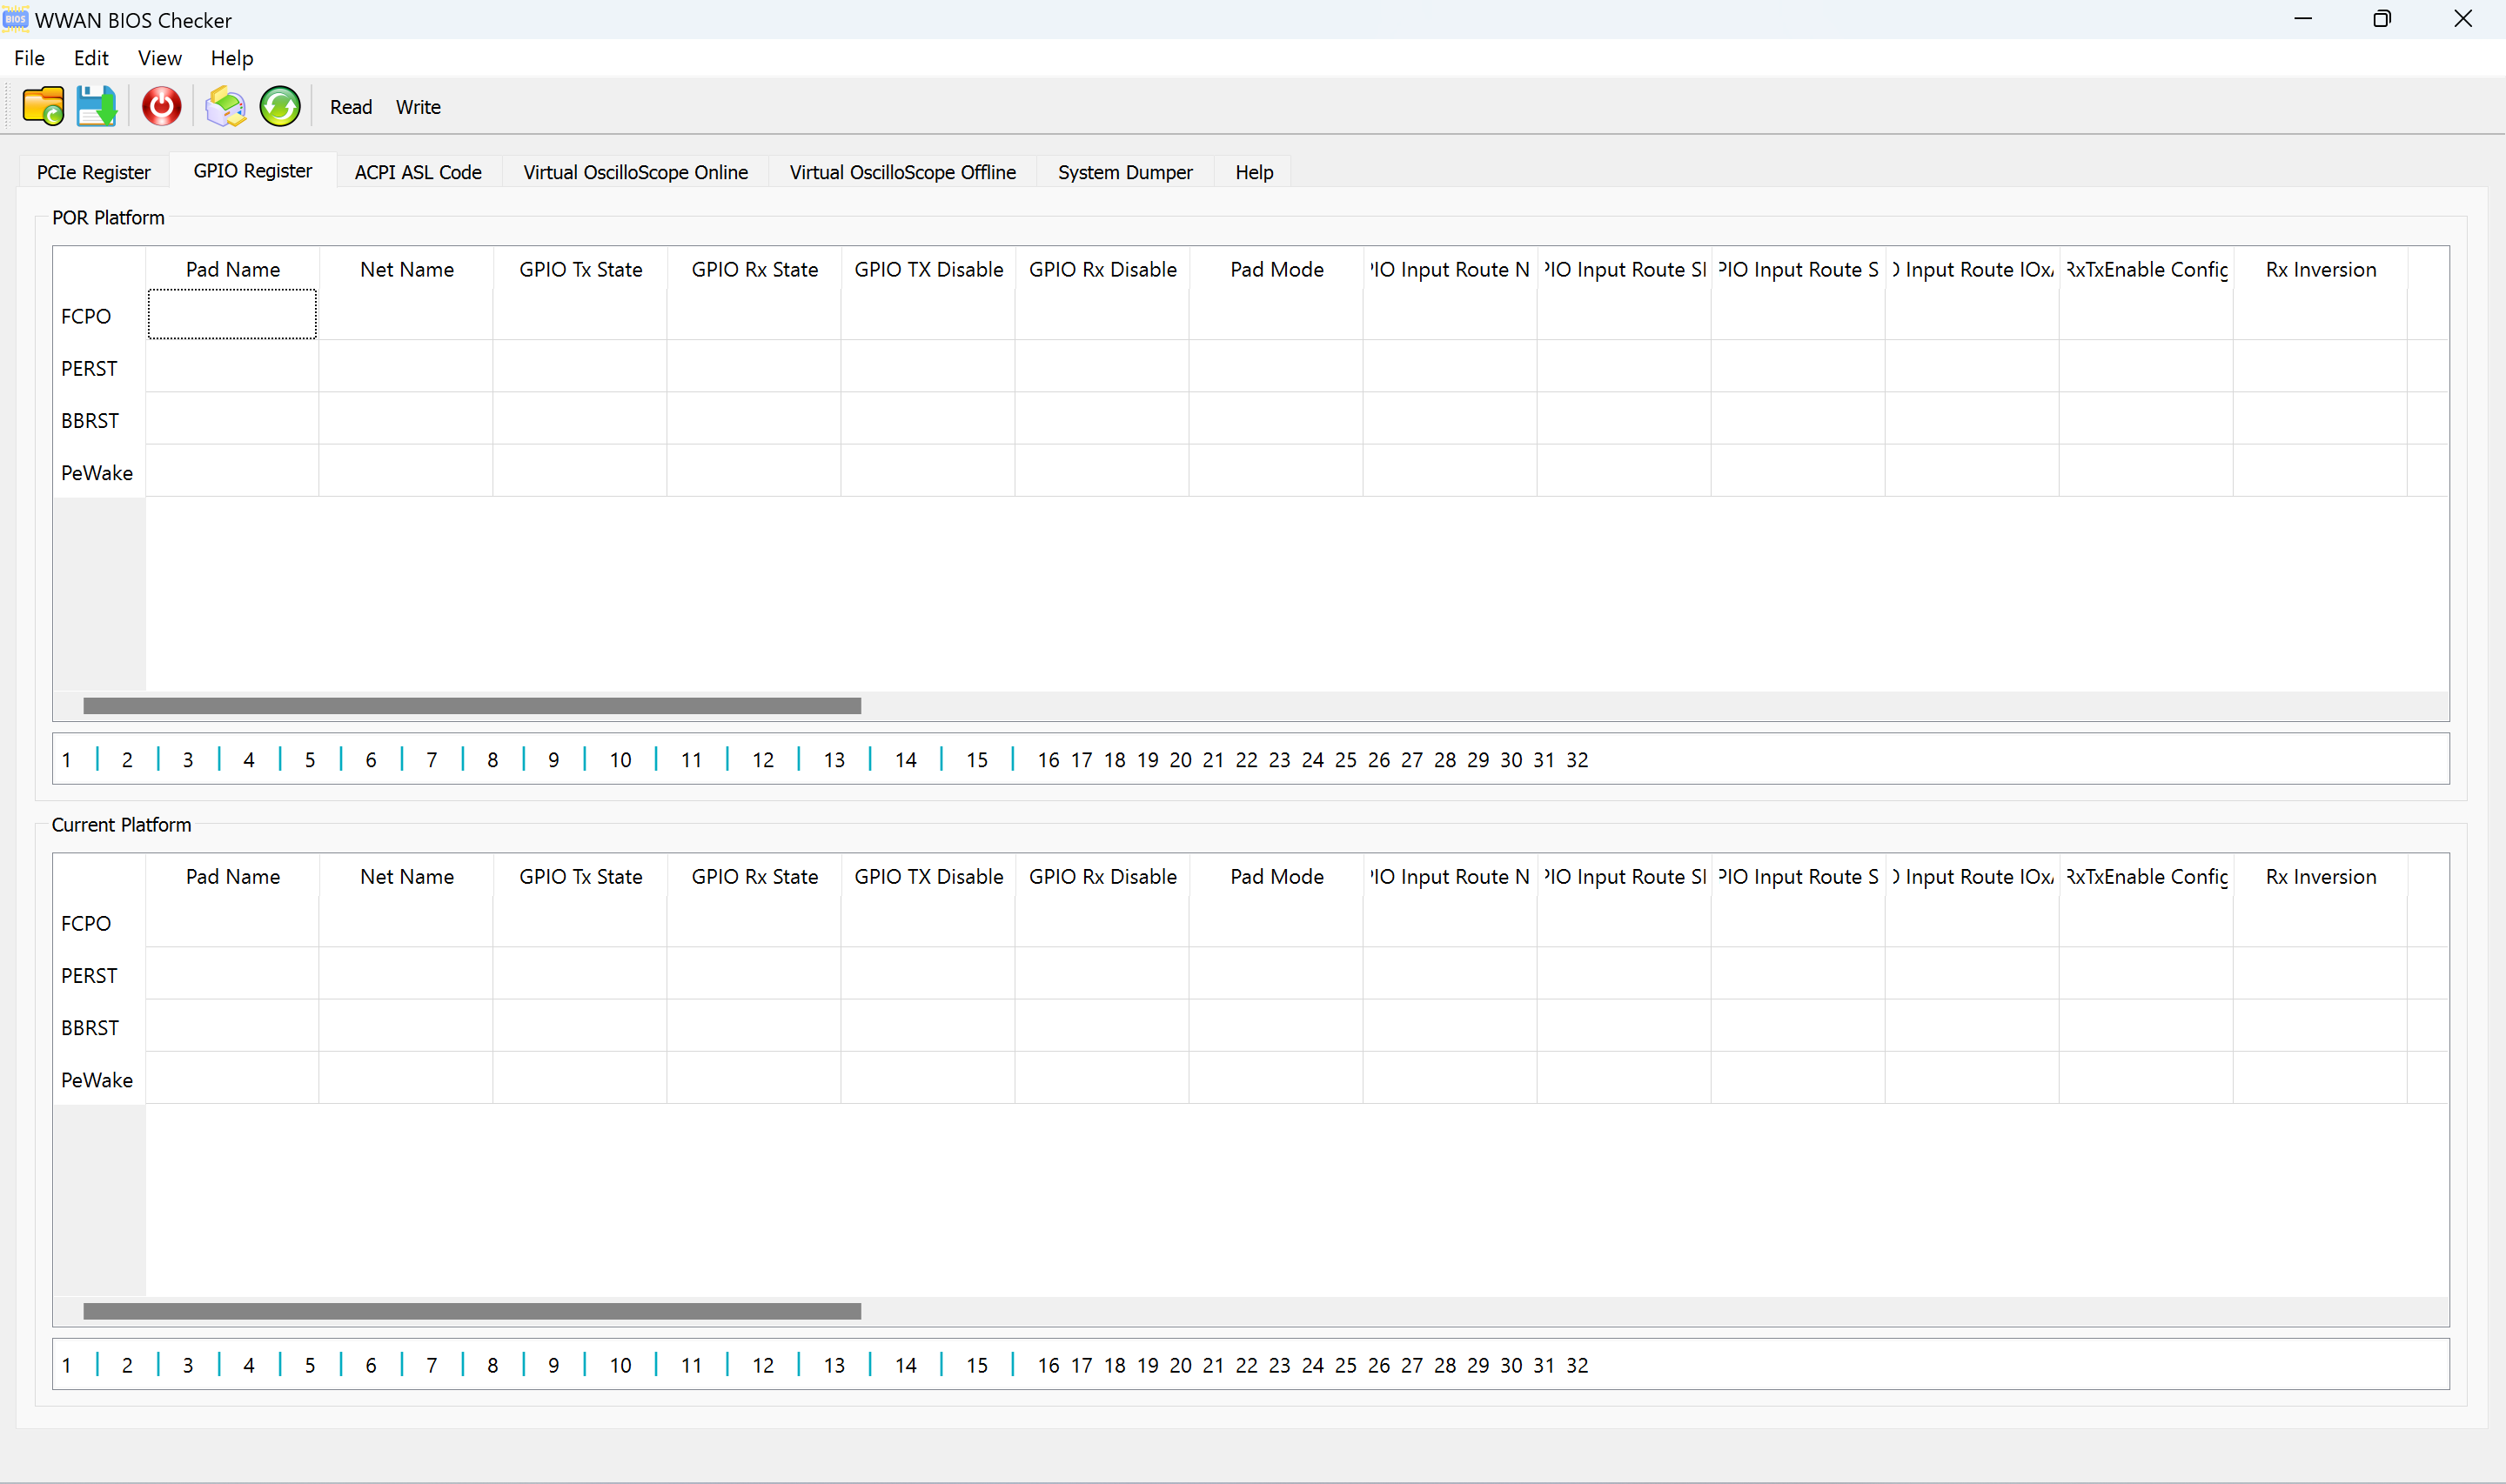The image size is (2506, 1484).
Task: Click bit number 1 under POR Platform
Action: point(66,759)
